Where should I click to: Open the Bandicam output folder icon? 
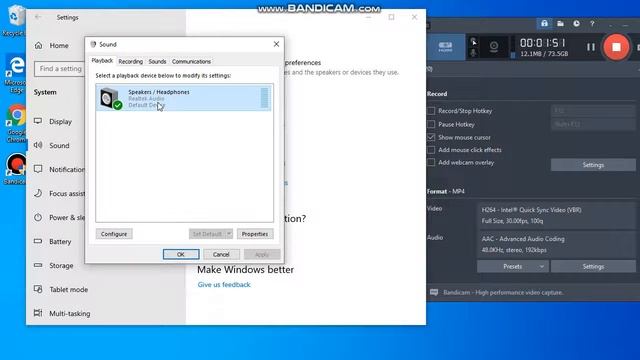click(x=560, y=24)
